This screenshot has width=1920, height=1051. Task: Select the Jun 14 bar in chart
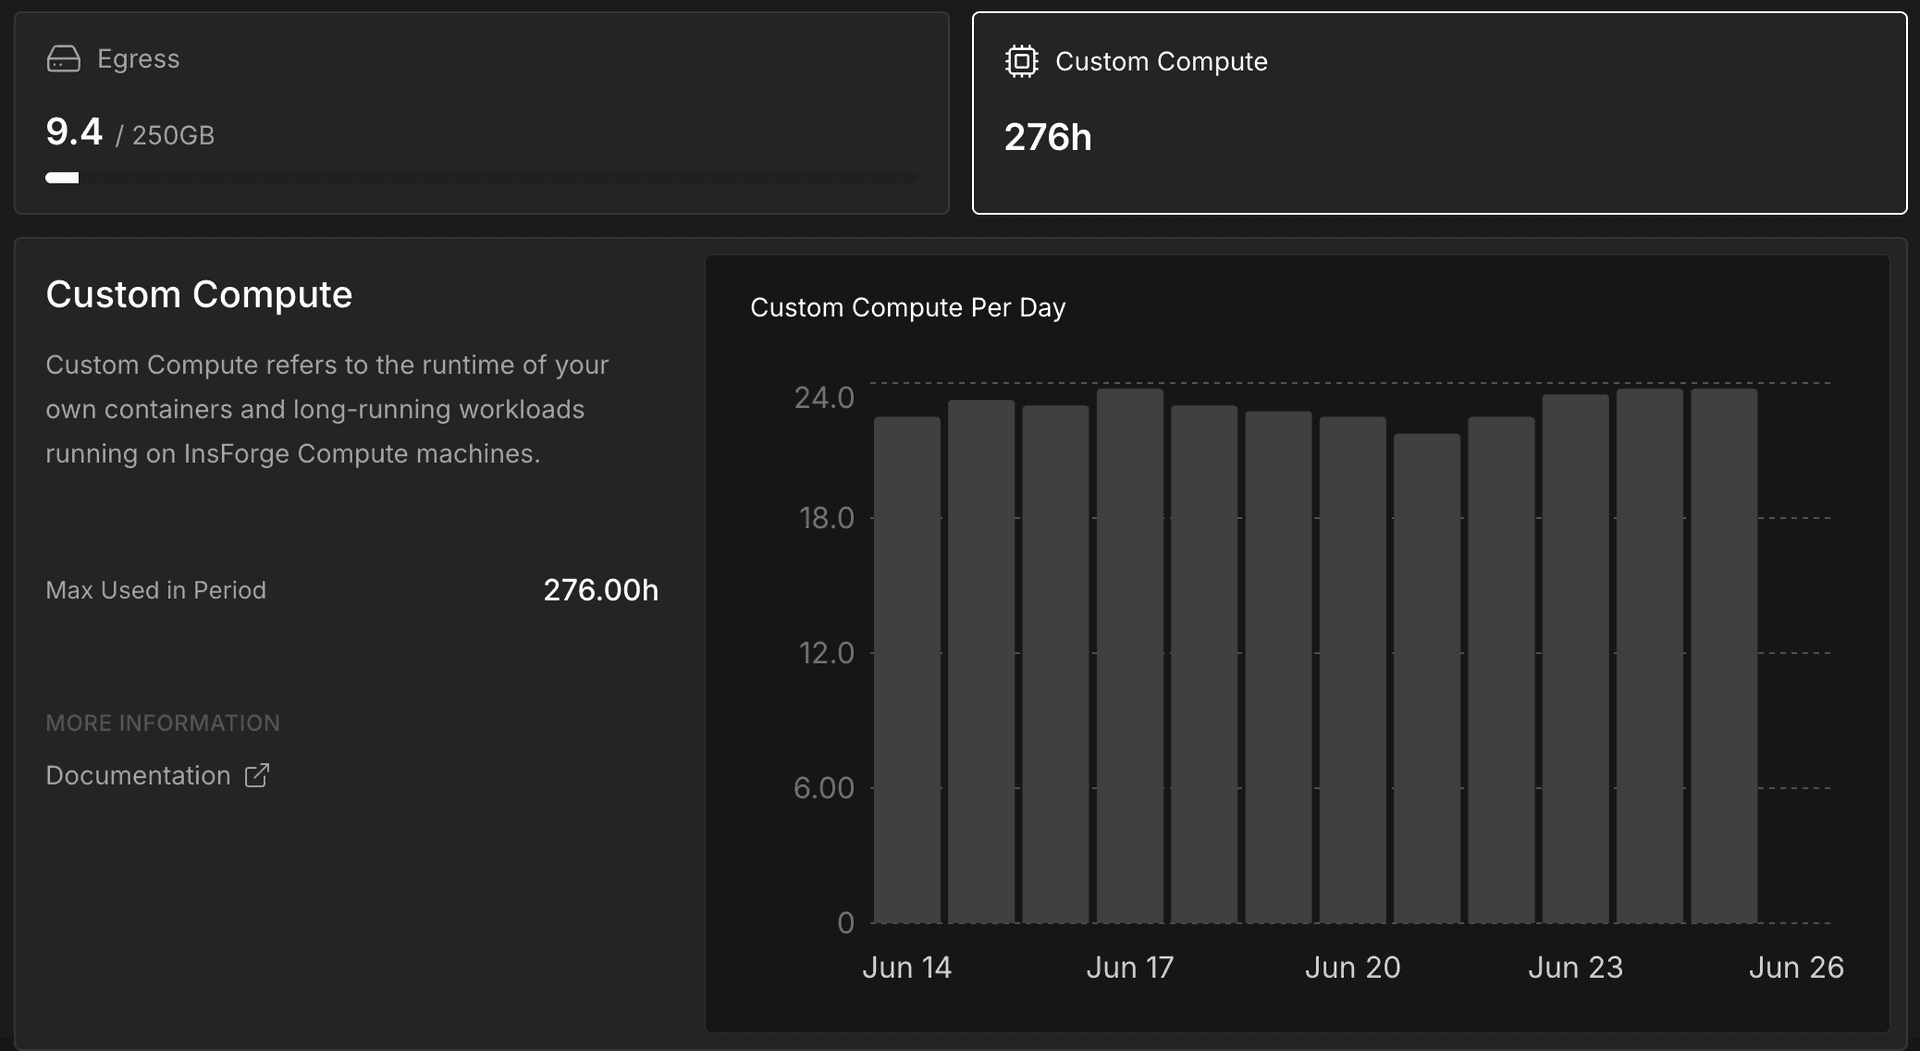(907, 670)
